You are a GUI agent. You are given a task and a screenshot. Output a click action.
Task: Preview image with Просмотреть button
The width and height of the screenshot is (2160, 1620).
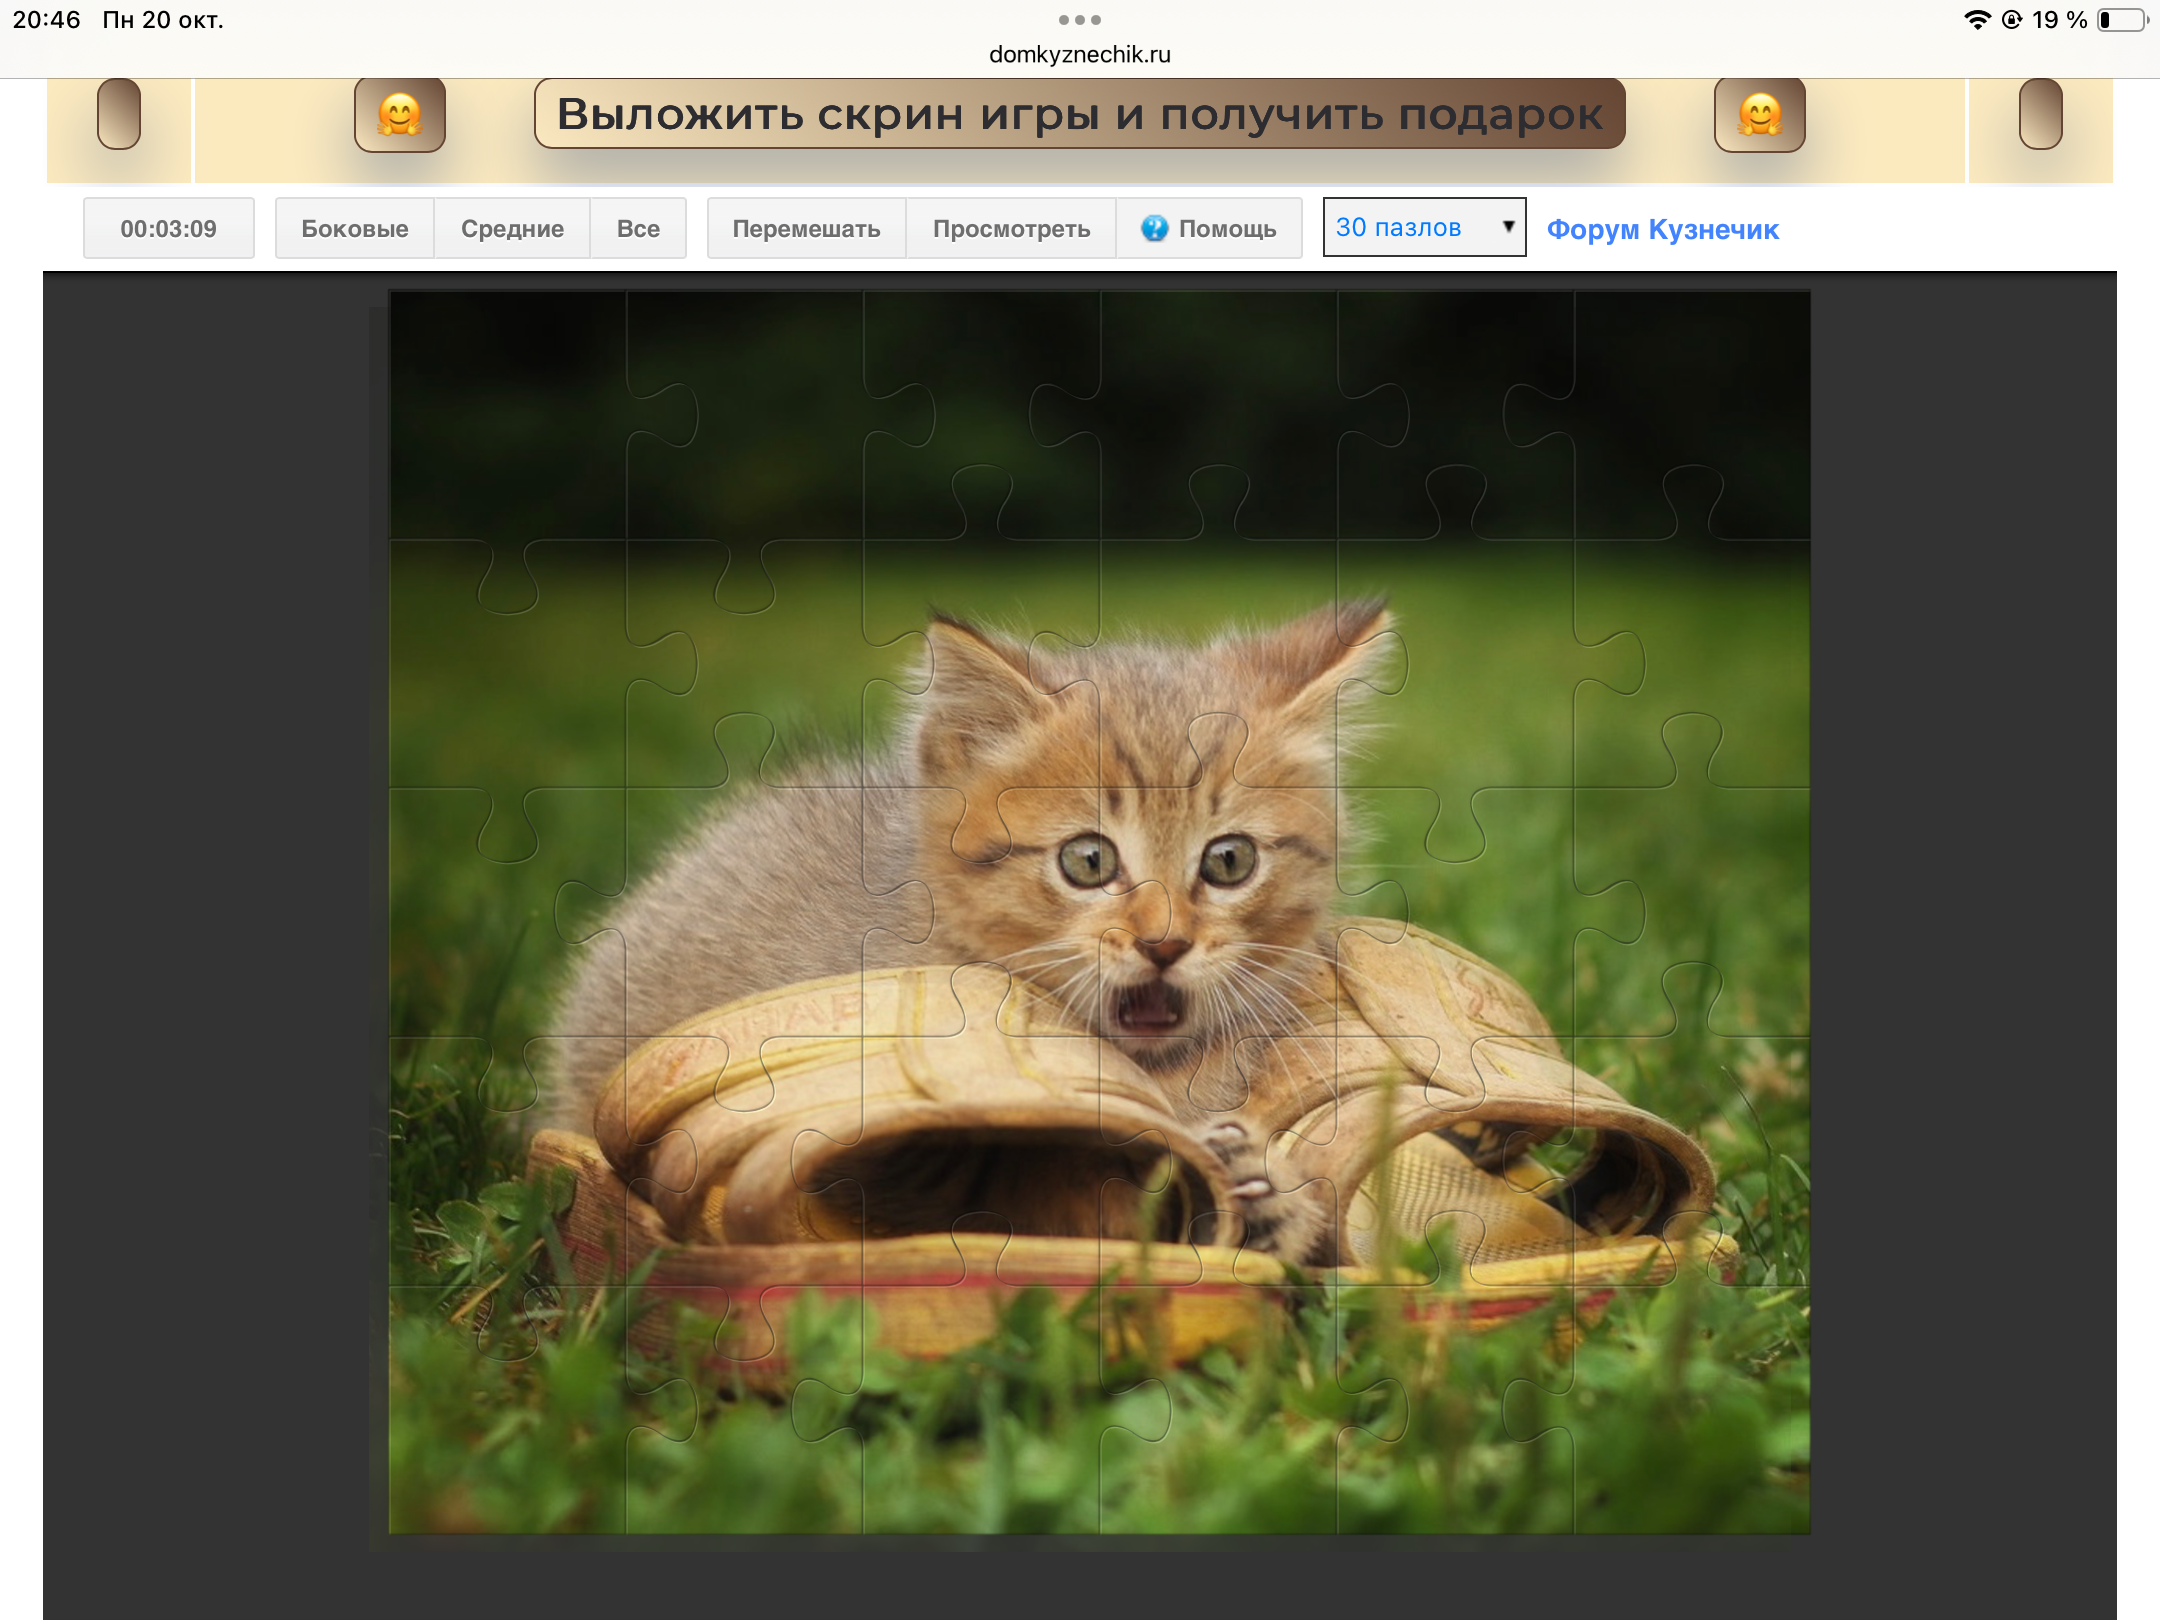[x=1011, y=228]
